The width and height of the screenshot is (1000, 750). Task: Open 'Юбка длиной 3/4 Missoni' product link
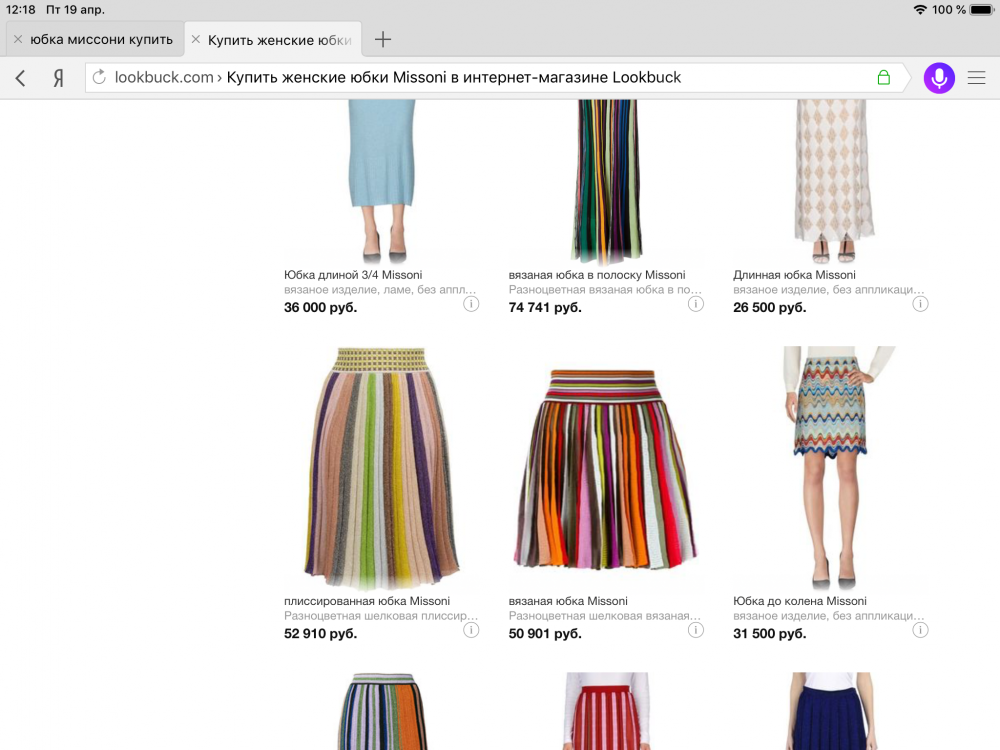coord(353,275)
